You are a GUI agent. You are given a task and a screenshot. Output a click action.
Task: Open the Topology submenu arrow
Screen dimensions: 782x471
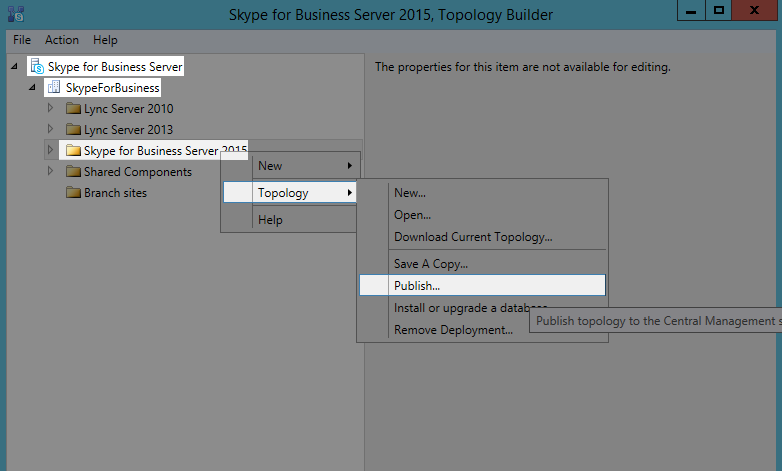(x=350, y=193)
